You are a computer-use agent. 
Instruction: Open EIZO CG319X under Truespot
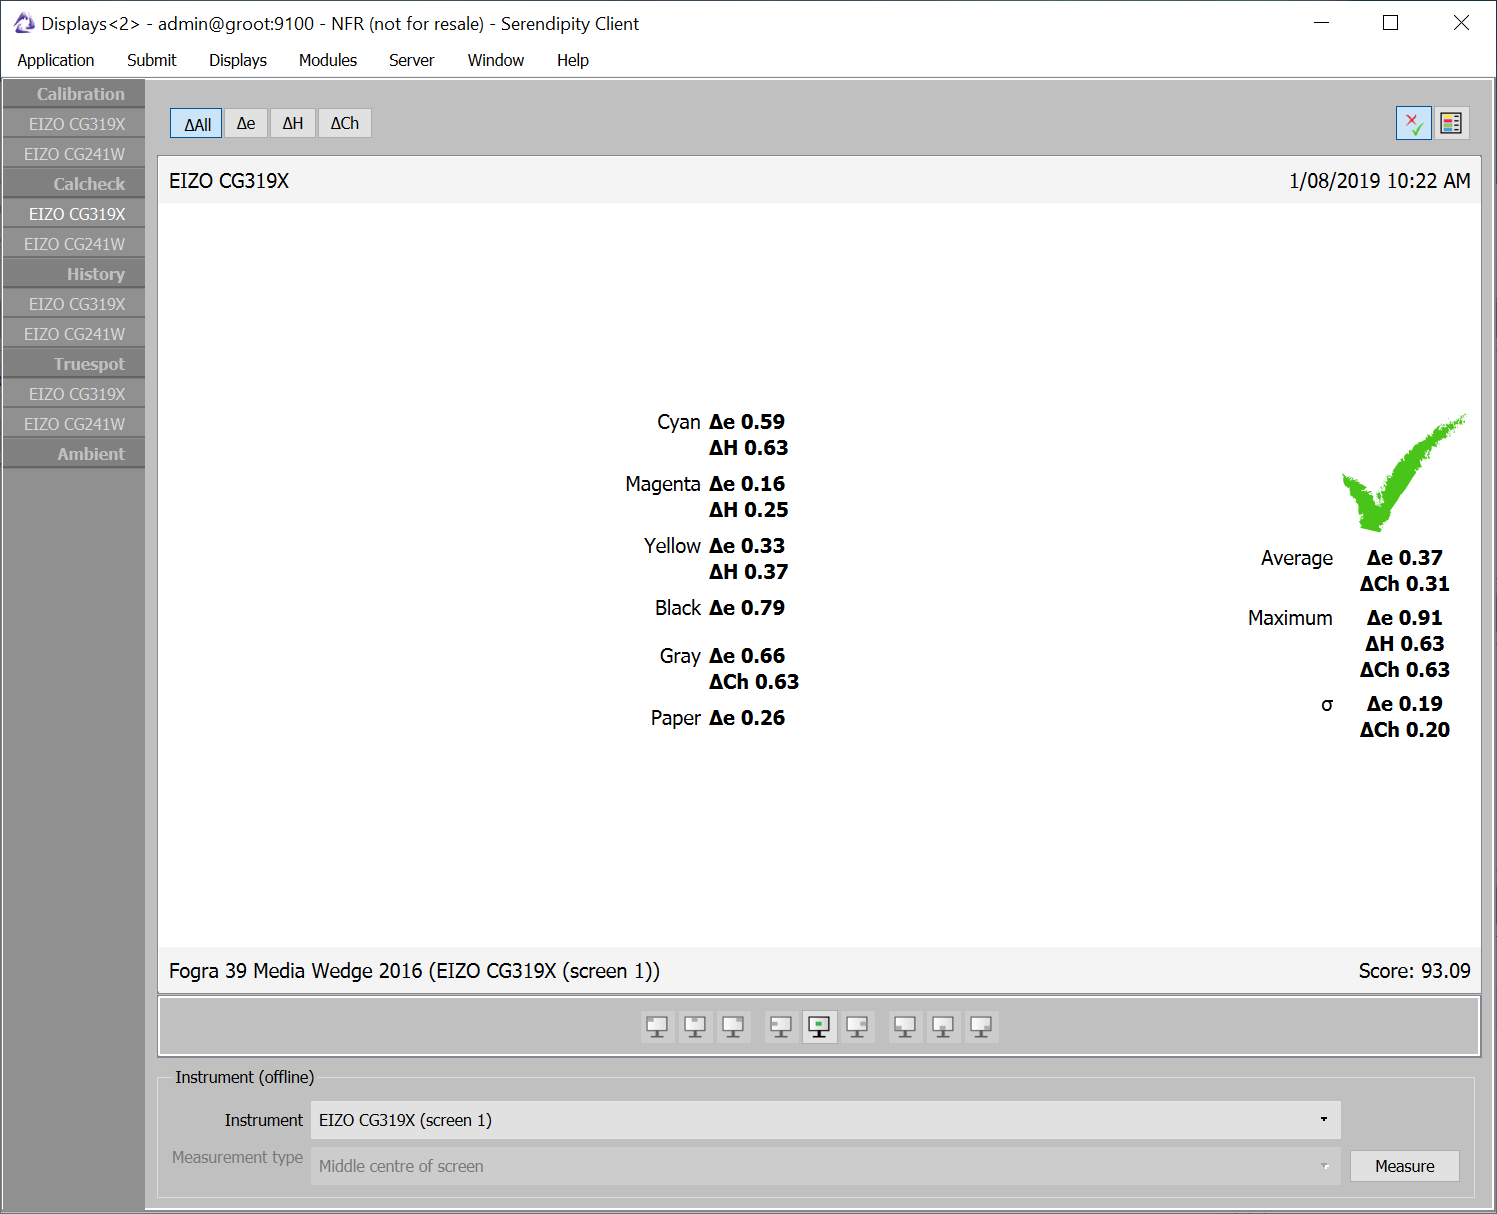74,394
